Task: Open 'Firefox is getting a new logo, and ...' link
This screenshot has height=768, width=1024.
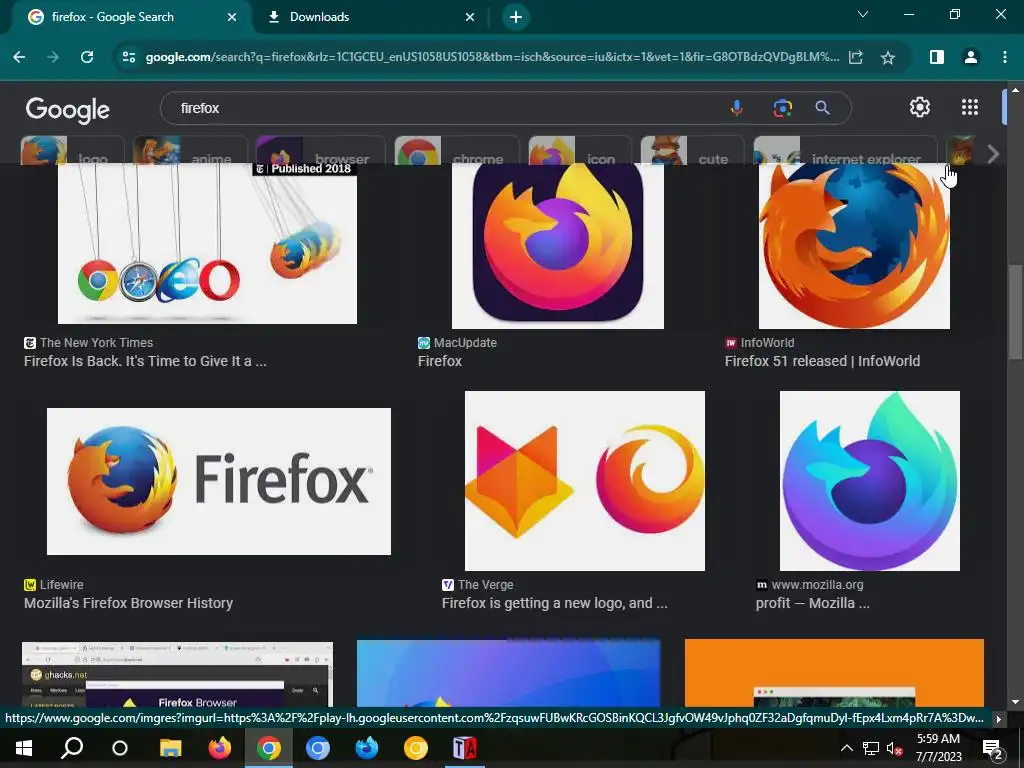Action: (554, 603)
